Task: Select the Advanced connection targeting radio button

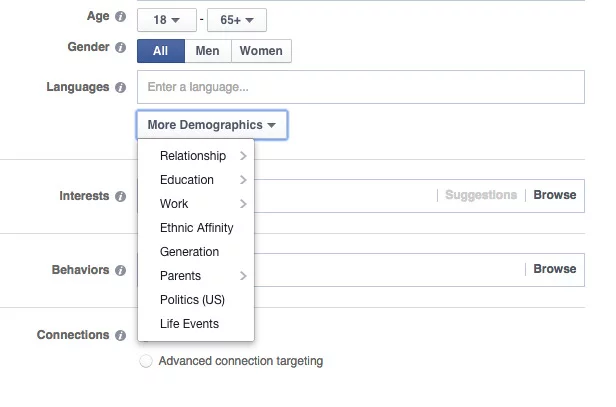Action: click(146, 361)
